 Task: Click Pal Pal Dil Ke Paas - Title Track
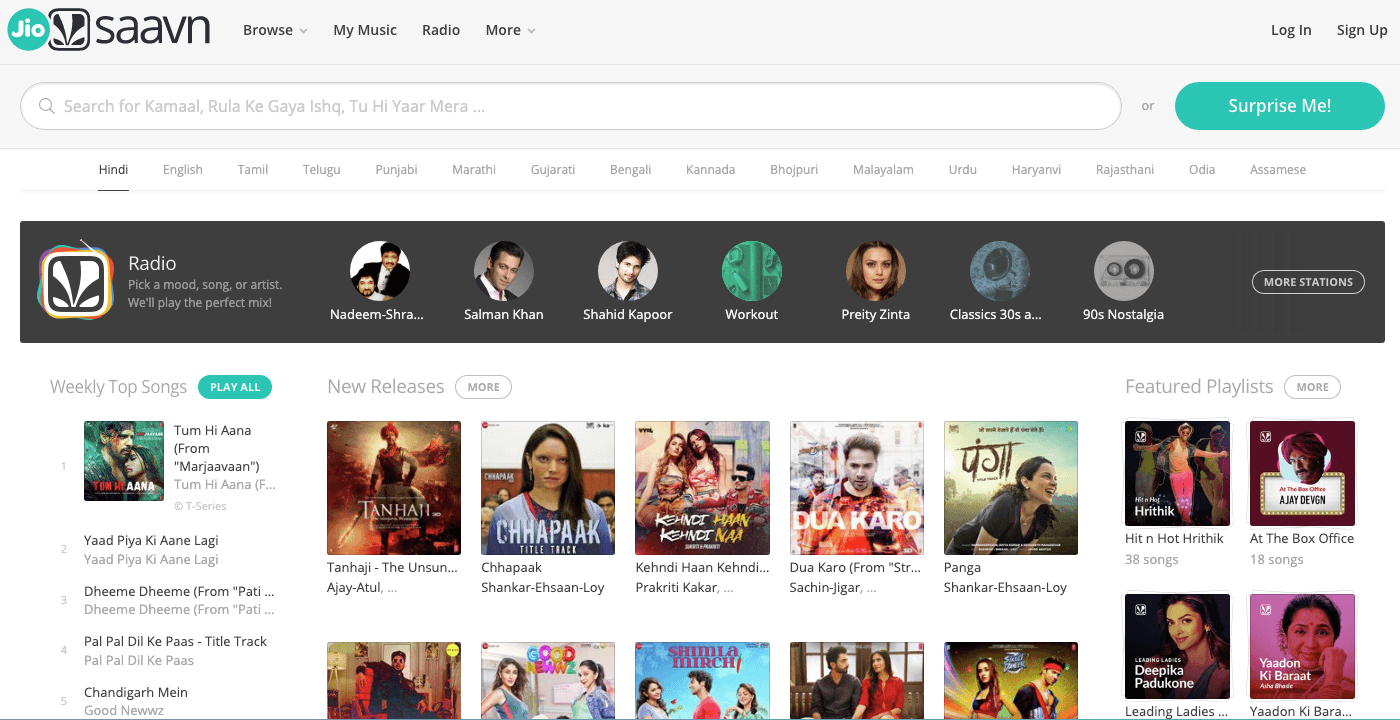[x=176, y=641]
